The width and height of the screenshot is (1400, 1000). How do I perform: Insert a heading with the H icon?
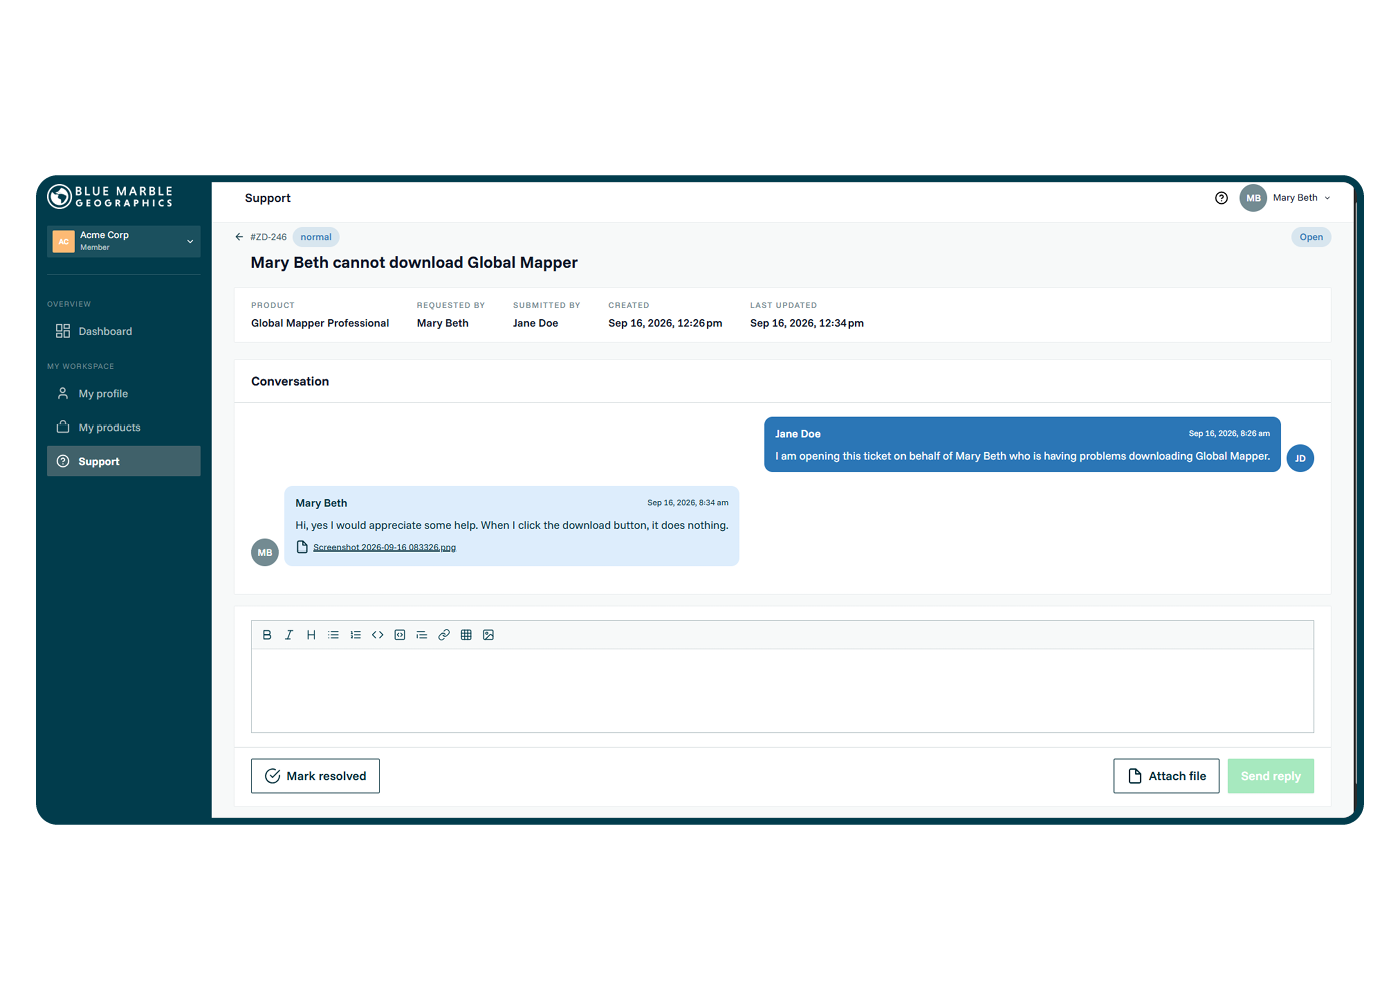pos(311,635)
